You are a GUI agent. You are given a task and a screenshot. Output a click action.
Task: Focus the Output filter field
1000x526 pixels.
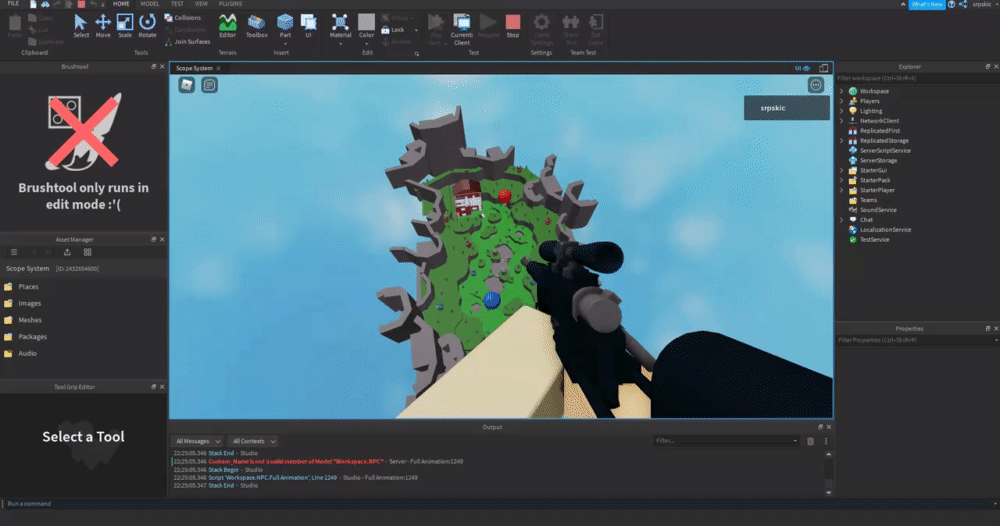click(726, 441)
